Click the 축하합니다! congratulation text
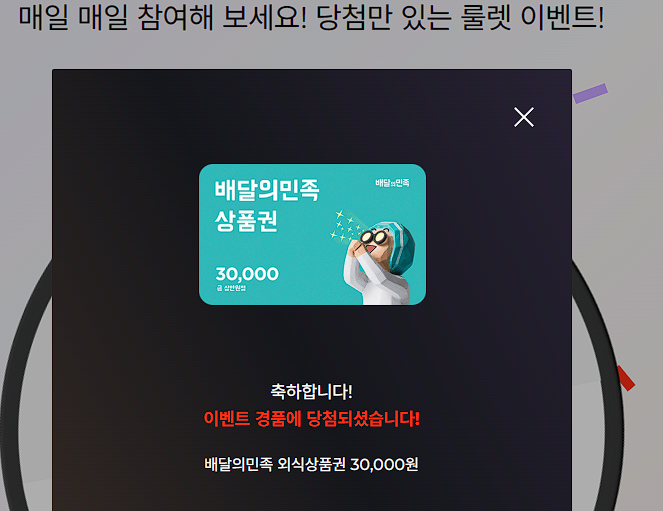The image size is (663, 511). (312, 391)
